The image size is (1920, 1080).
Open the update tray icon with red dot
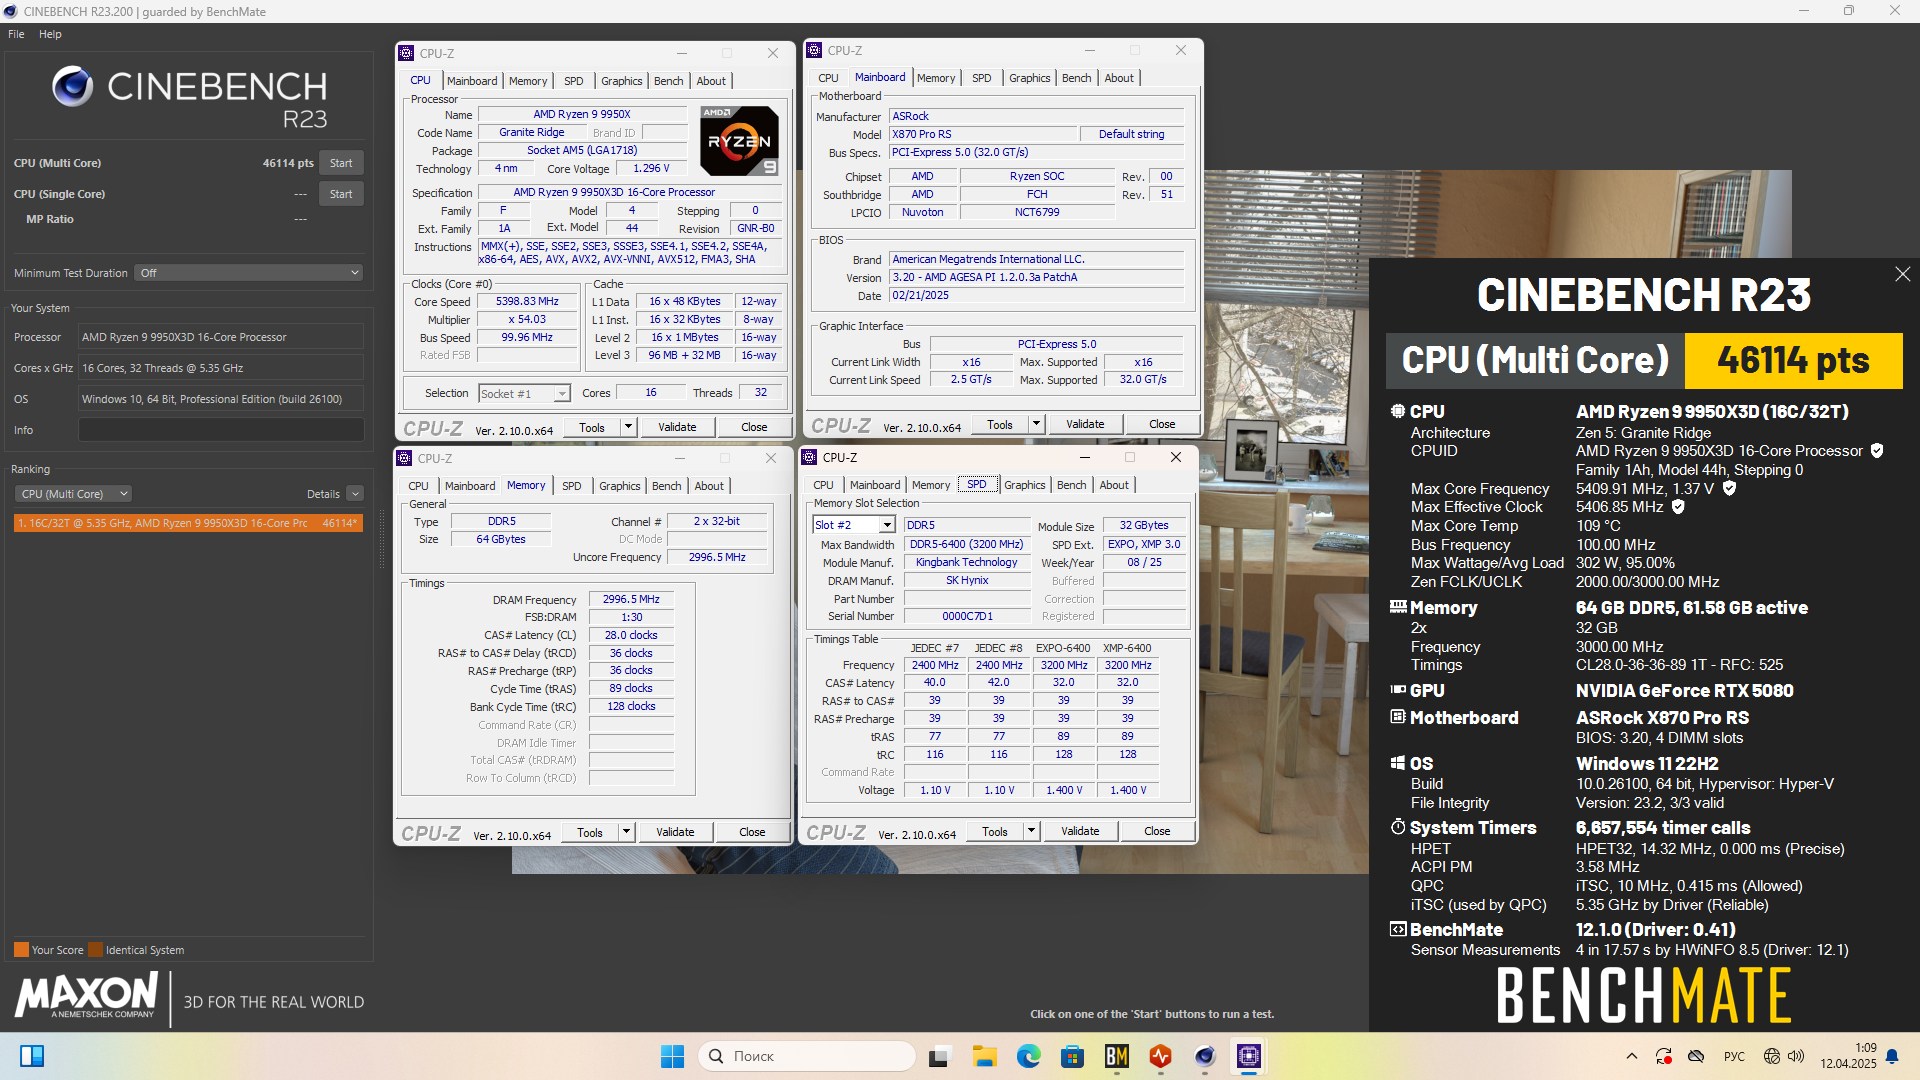[x=1664, y=1056]
